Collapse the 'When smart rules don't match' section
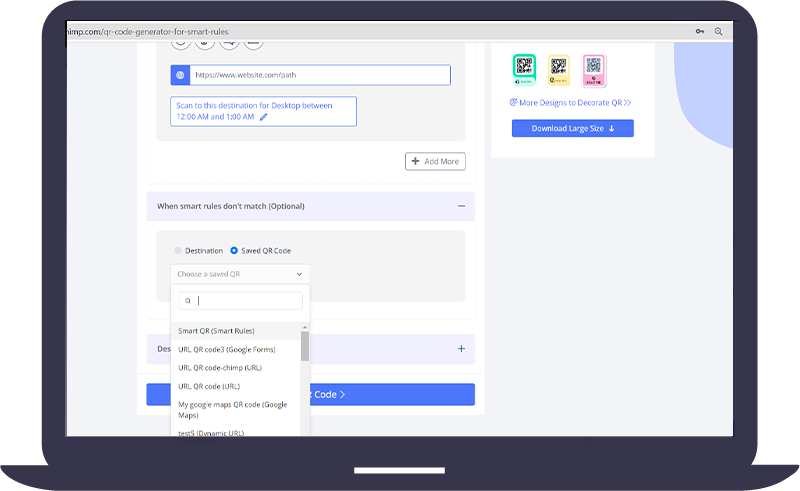 point(461,206)
